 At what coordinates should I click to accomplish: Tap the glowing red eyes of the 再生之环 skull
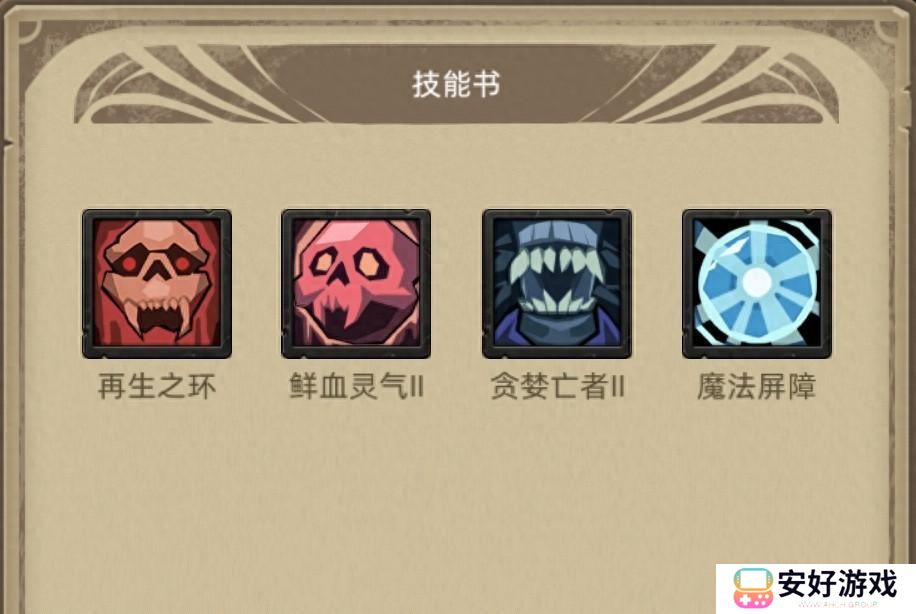click(x=156, y=263)
